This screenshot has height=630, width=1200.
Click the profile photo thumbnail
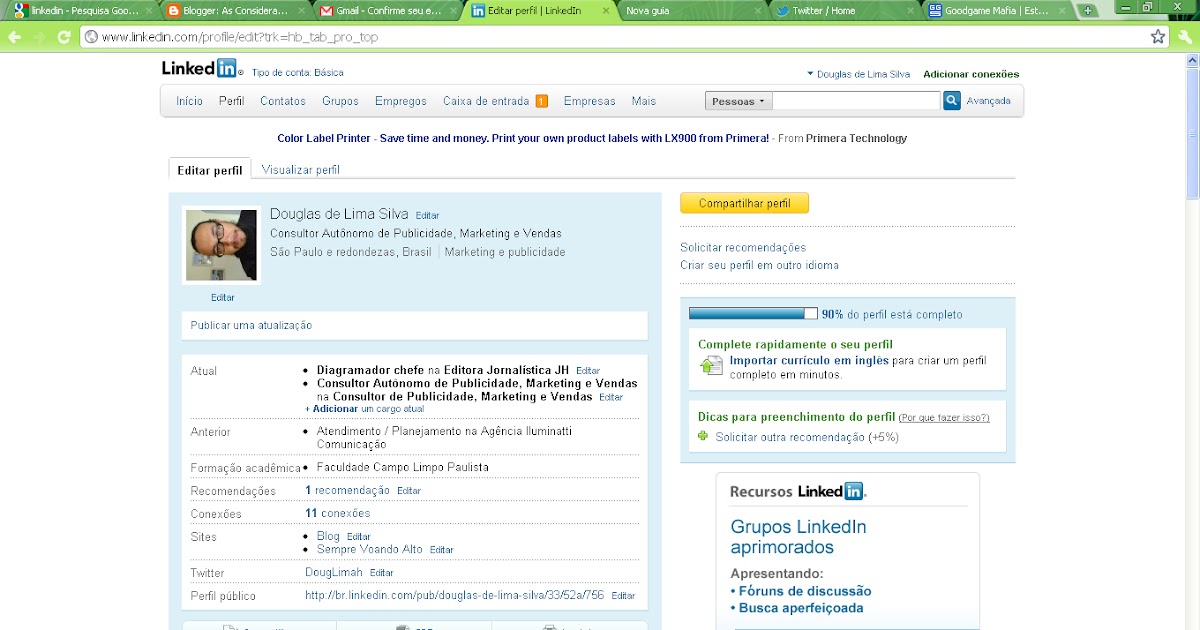click(x=222, y=246)
